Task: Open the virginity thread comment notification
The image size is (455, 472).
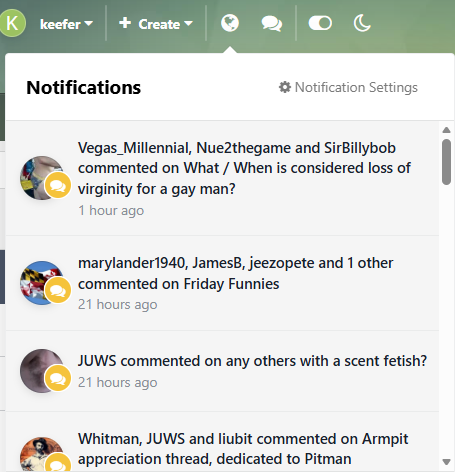Action: coord(222,178)
